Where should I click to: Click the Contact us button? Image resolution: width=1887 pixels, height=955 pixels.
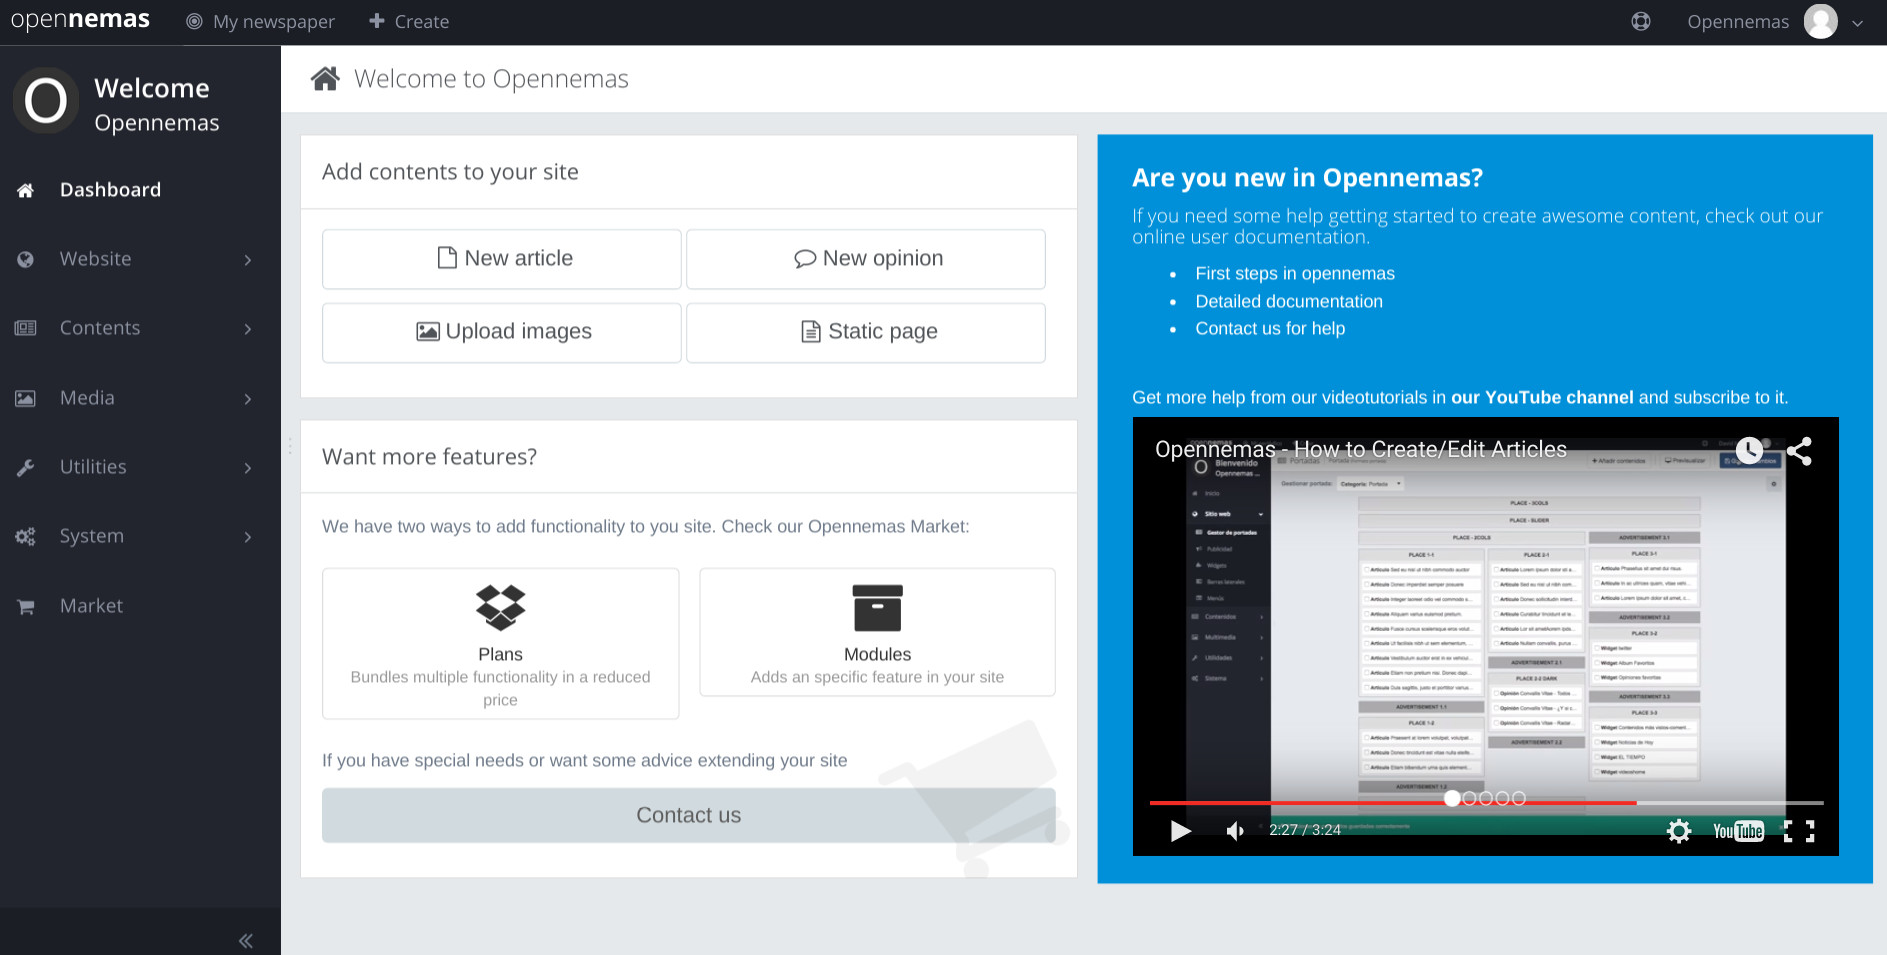[689, 815]
